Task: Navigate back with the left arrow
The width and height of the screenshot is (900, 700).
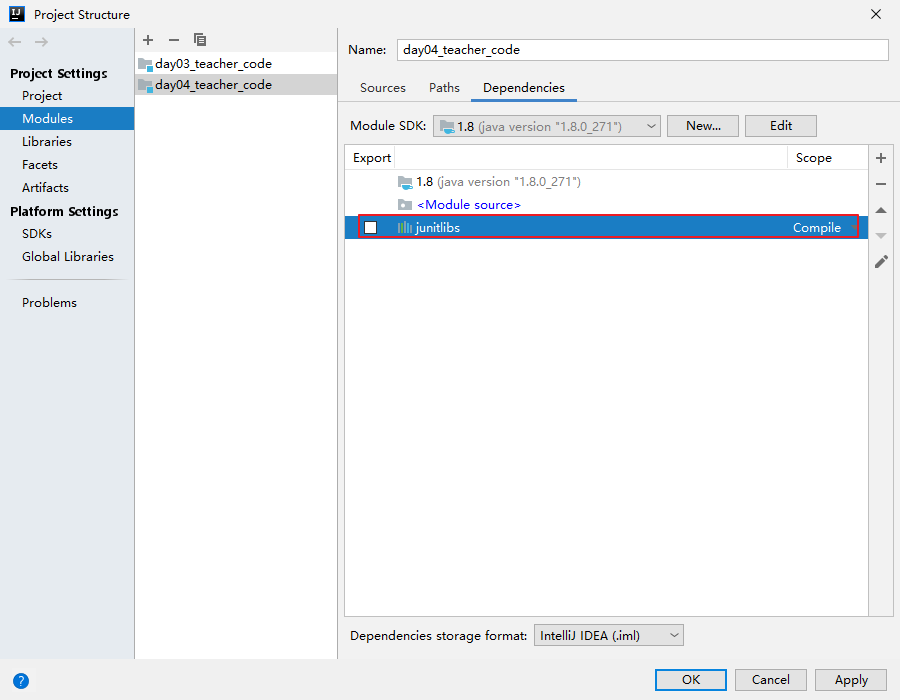Action: click(x=15, y=42)
